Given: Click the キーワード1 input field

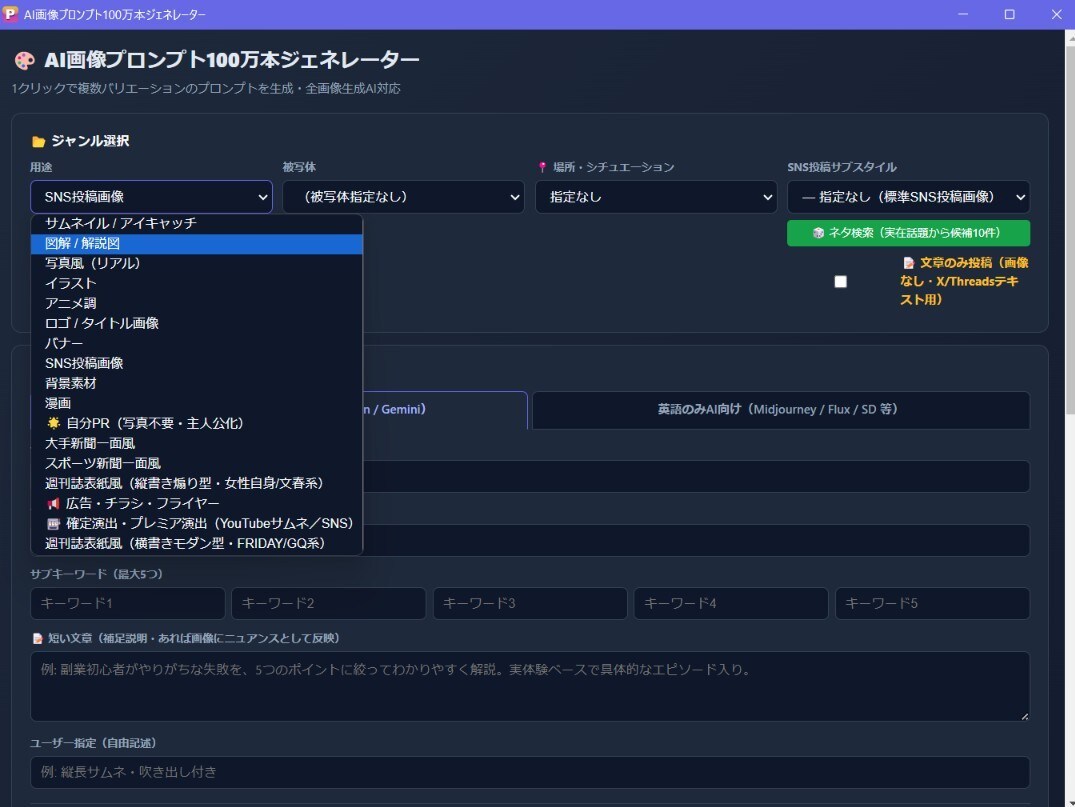Looking at the screenshot, I should click(128, 603).
